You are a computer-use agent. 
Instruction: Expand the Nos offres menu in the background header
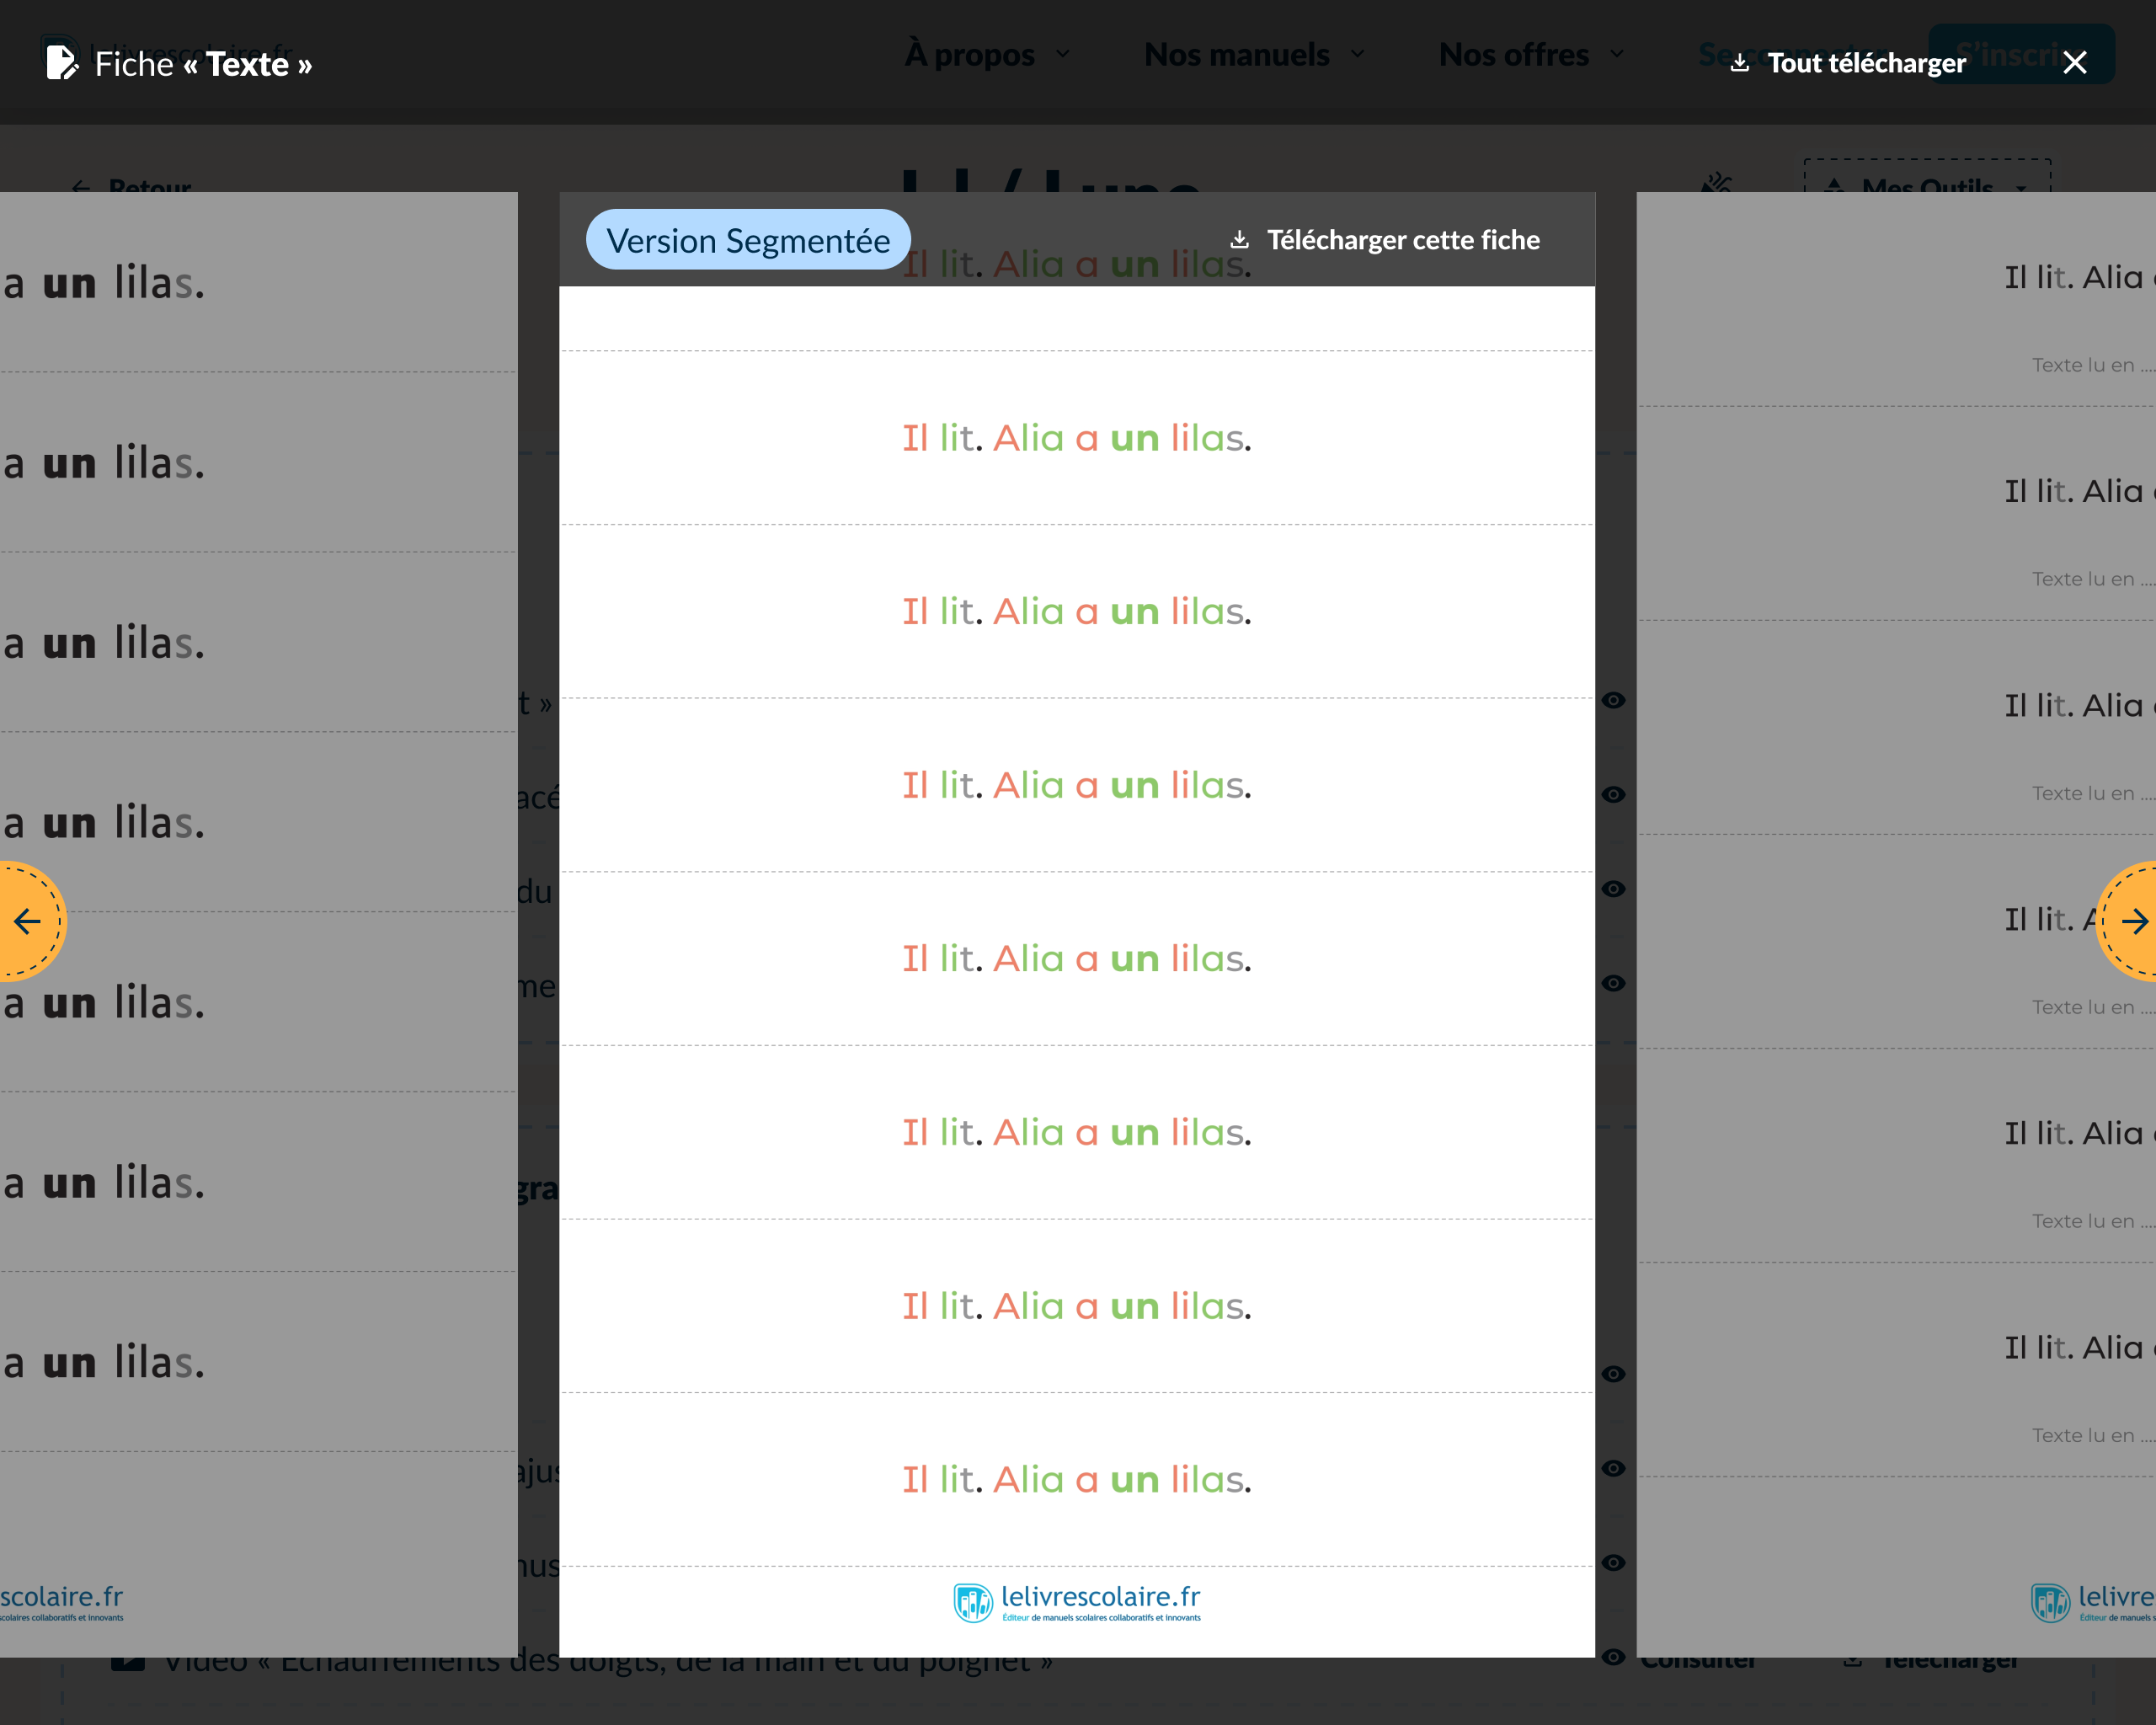1531,54
